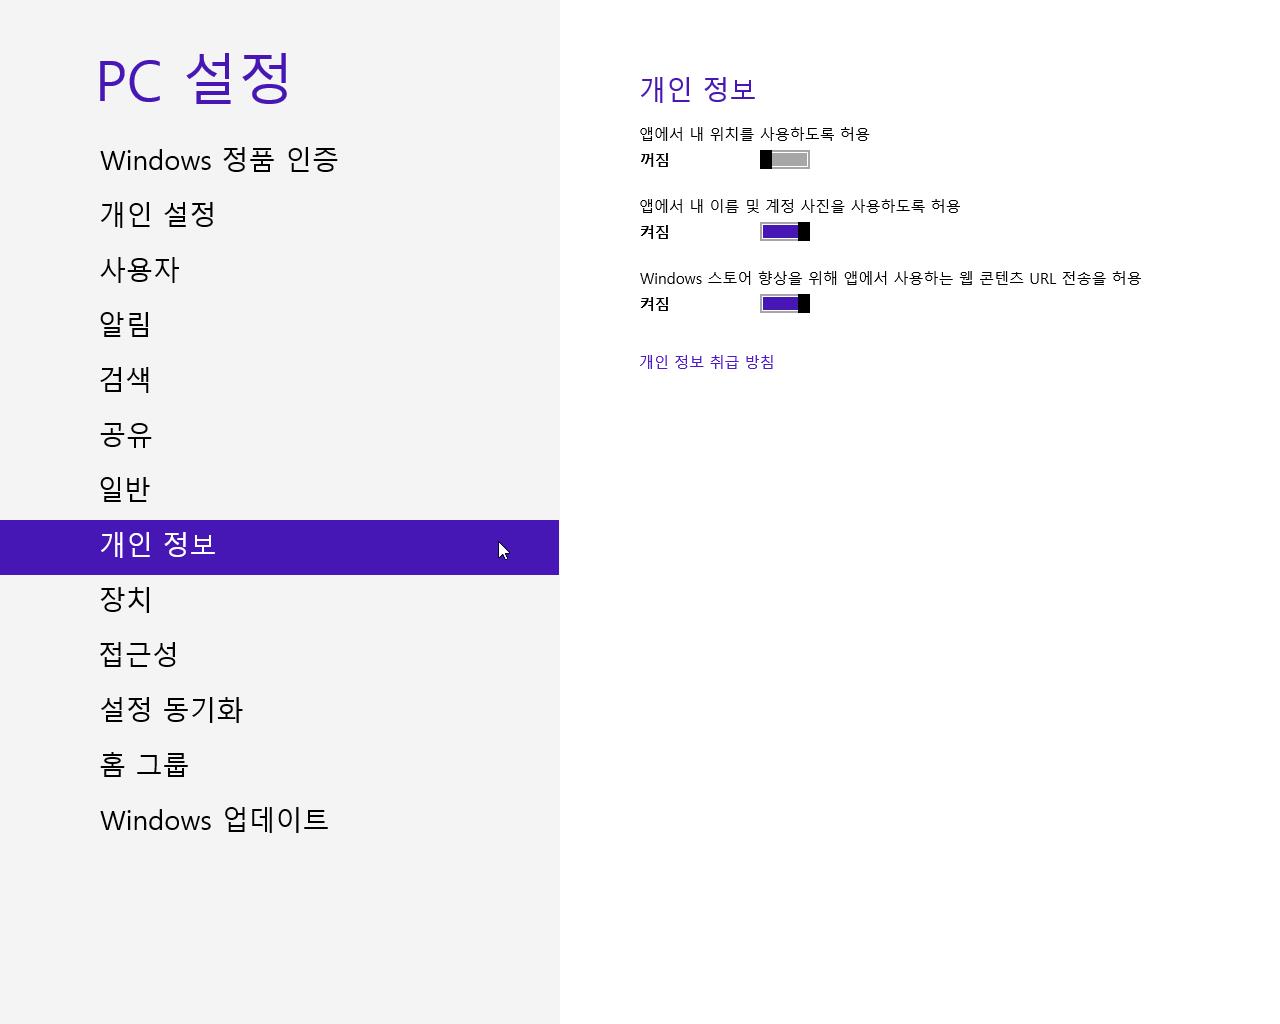Open the 개인 정보 취급 방침 link

pos(707,362)
